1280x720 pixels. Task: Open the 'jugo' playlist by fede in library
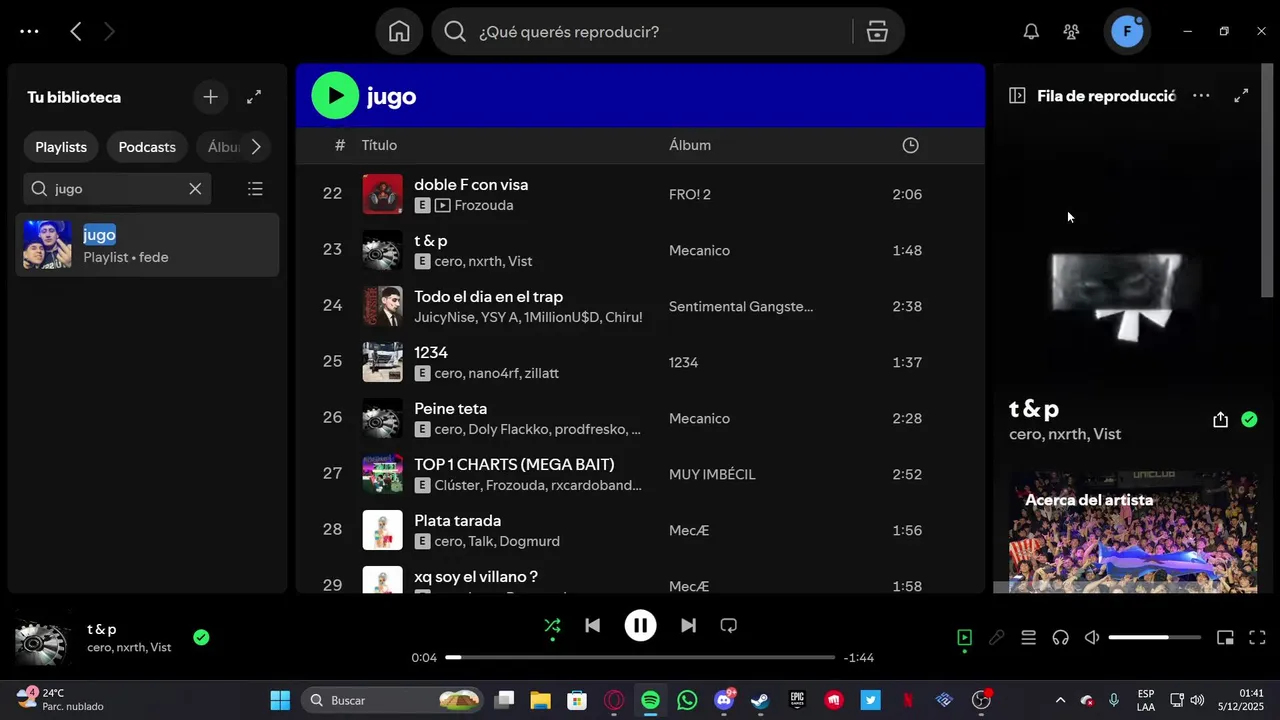(x=147, y=245)
